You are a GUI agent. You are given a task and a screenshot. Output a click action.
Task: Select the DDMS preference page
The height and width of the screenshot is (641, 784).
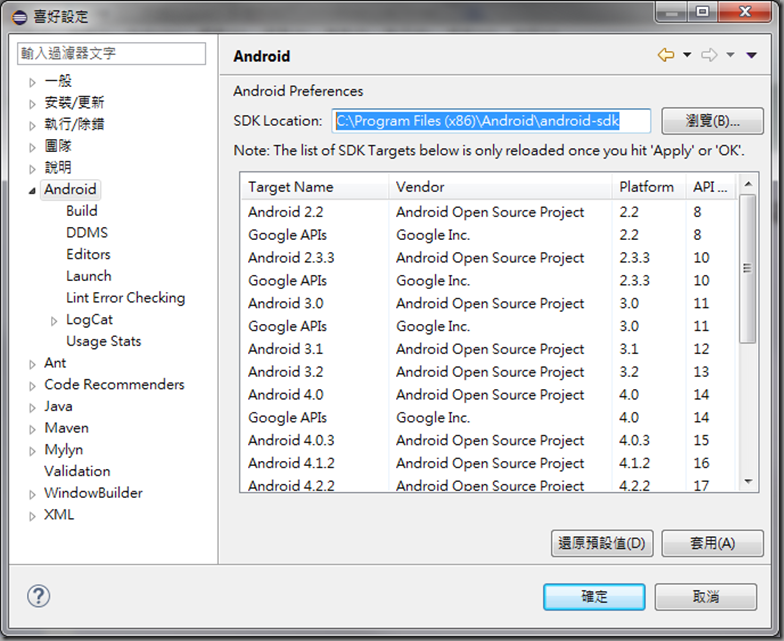point(87,232)
